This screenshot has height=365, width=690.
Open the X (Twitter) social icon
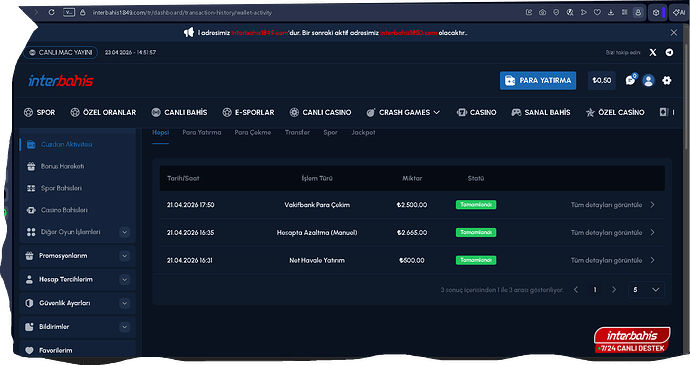tap(653, 52)
